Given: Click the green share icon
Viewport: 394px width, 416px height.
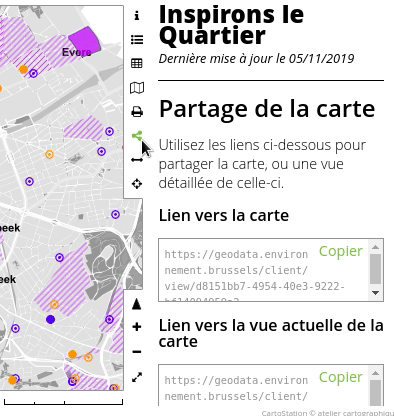Looking at the screenshot, I should (137, 136).
